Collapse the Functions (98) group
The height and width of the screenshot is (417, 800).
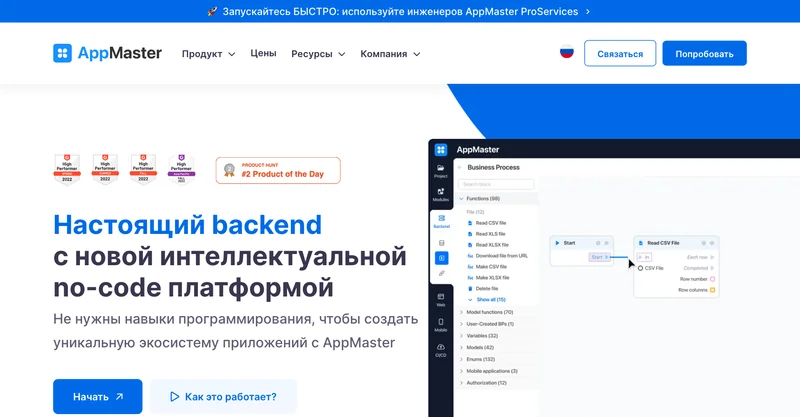point(495,199)
